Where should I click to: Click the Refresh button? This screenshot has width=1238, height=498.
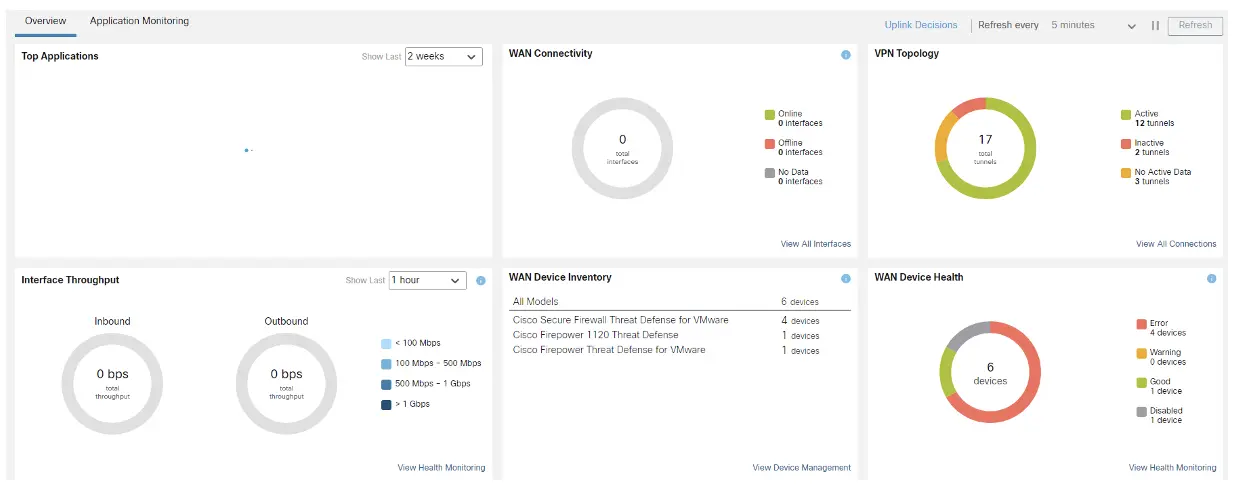click(1195, 26)
